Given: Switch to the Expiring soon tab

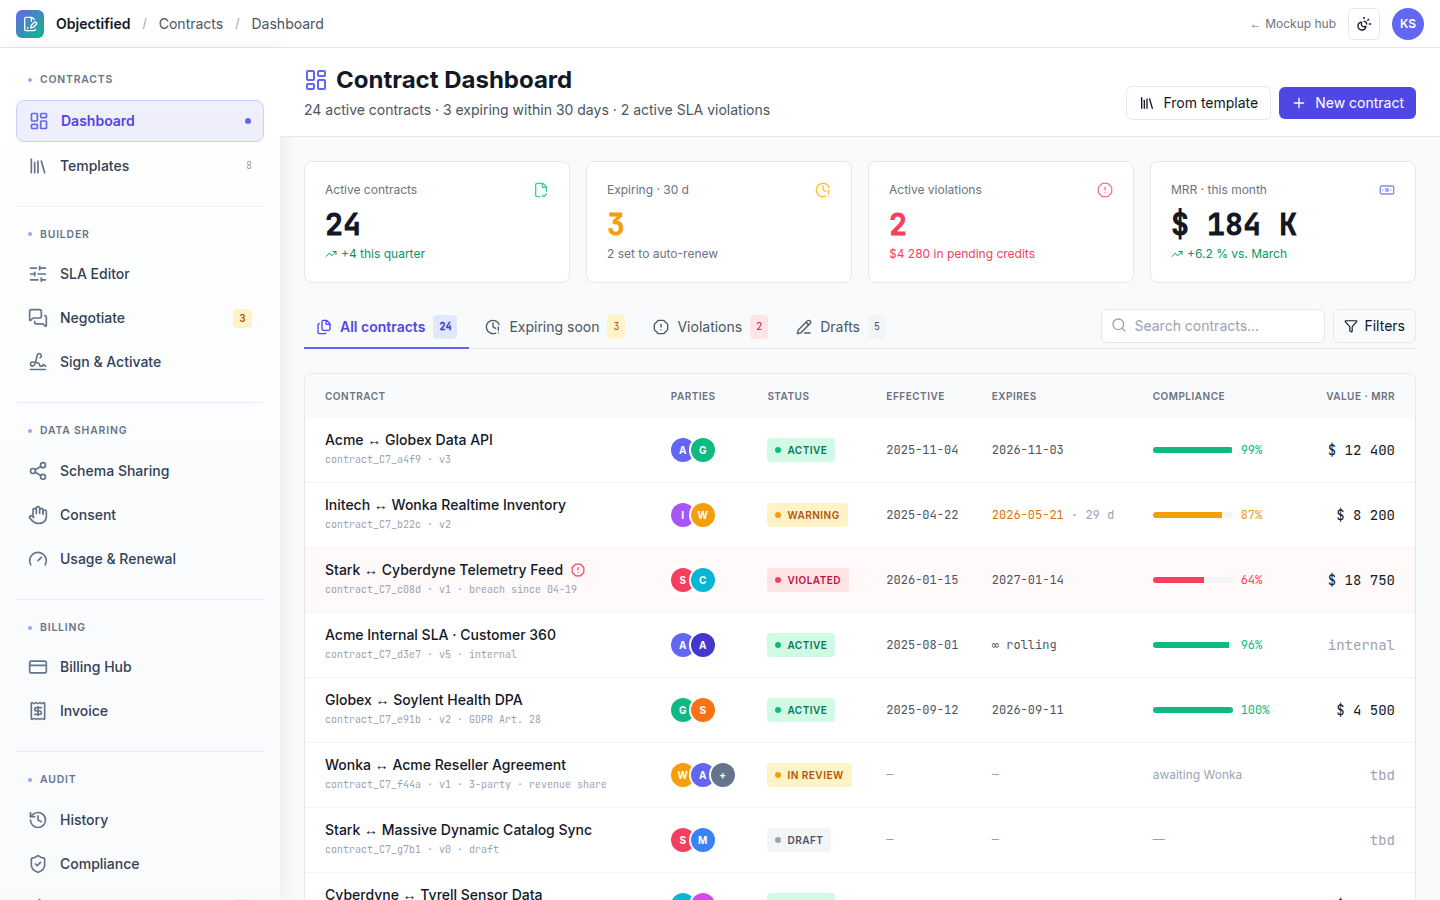Looking at the screenshot, I should tap(554, 327).
